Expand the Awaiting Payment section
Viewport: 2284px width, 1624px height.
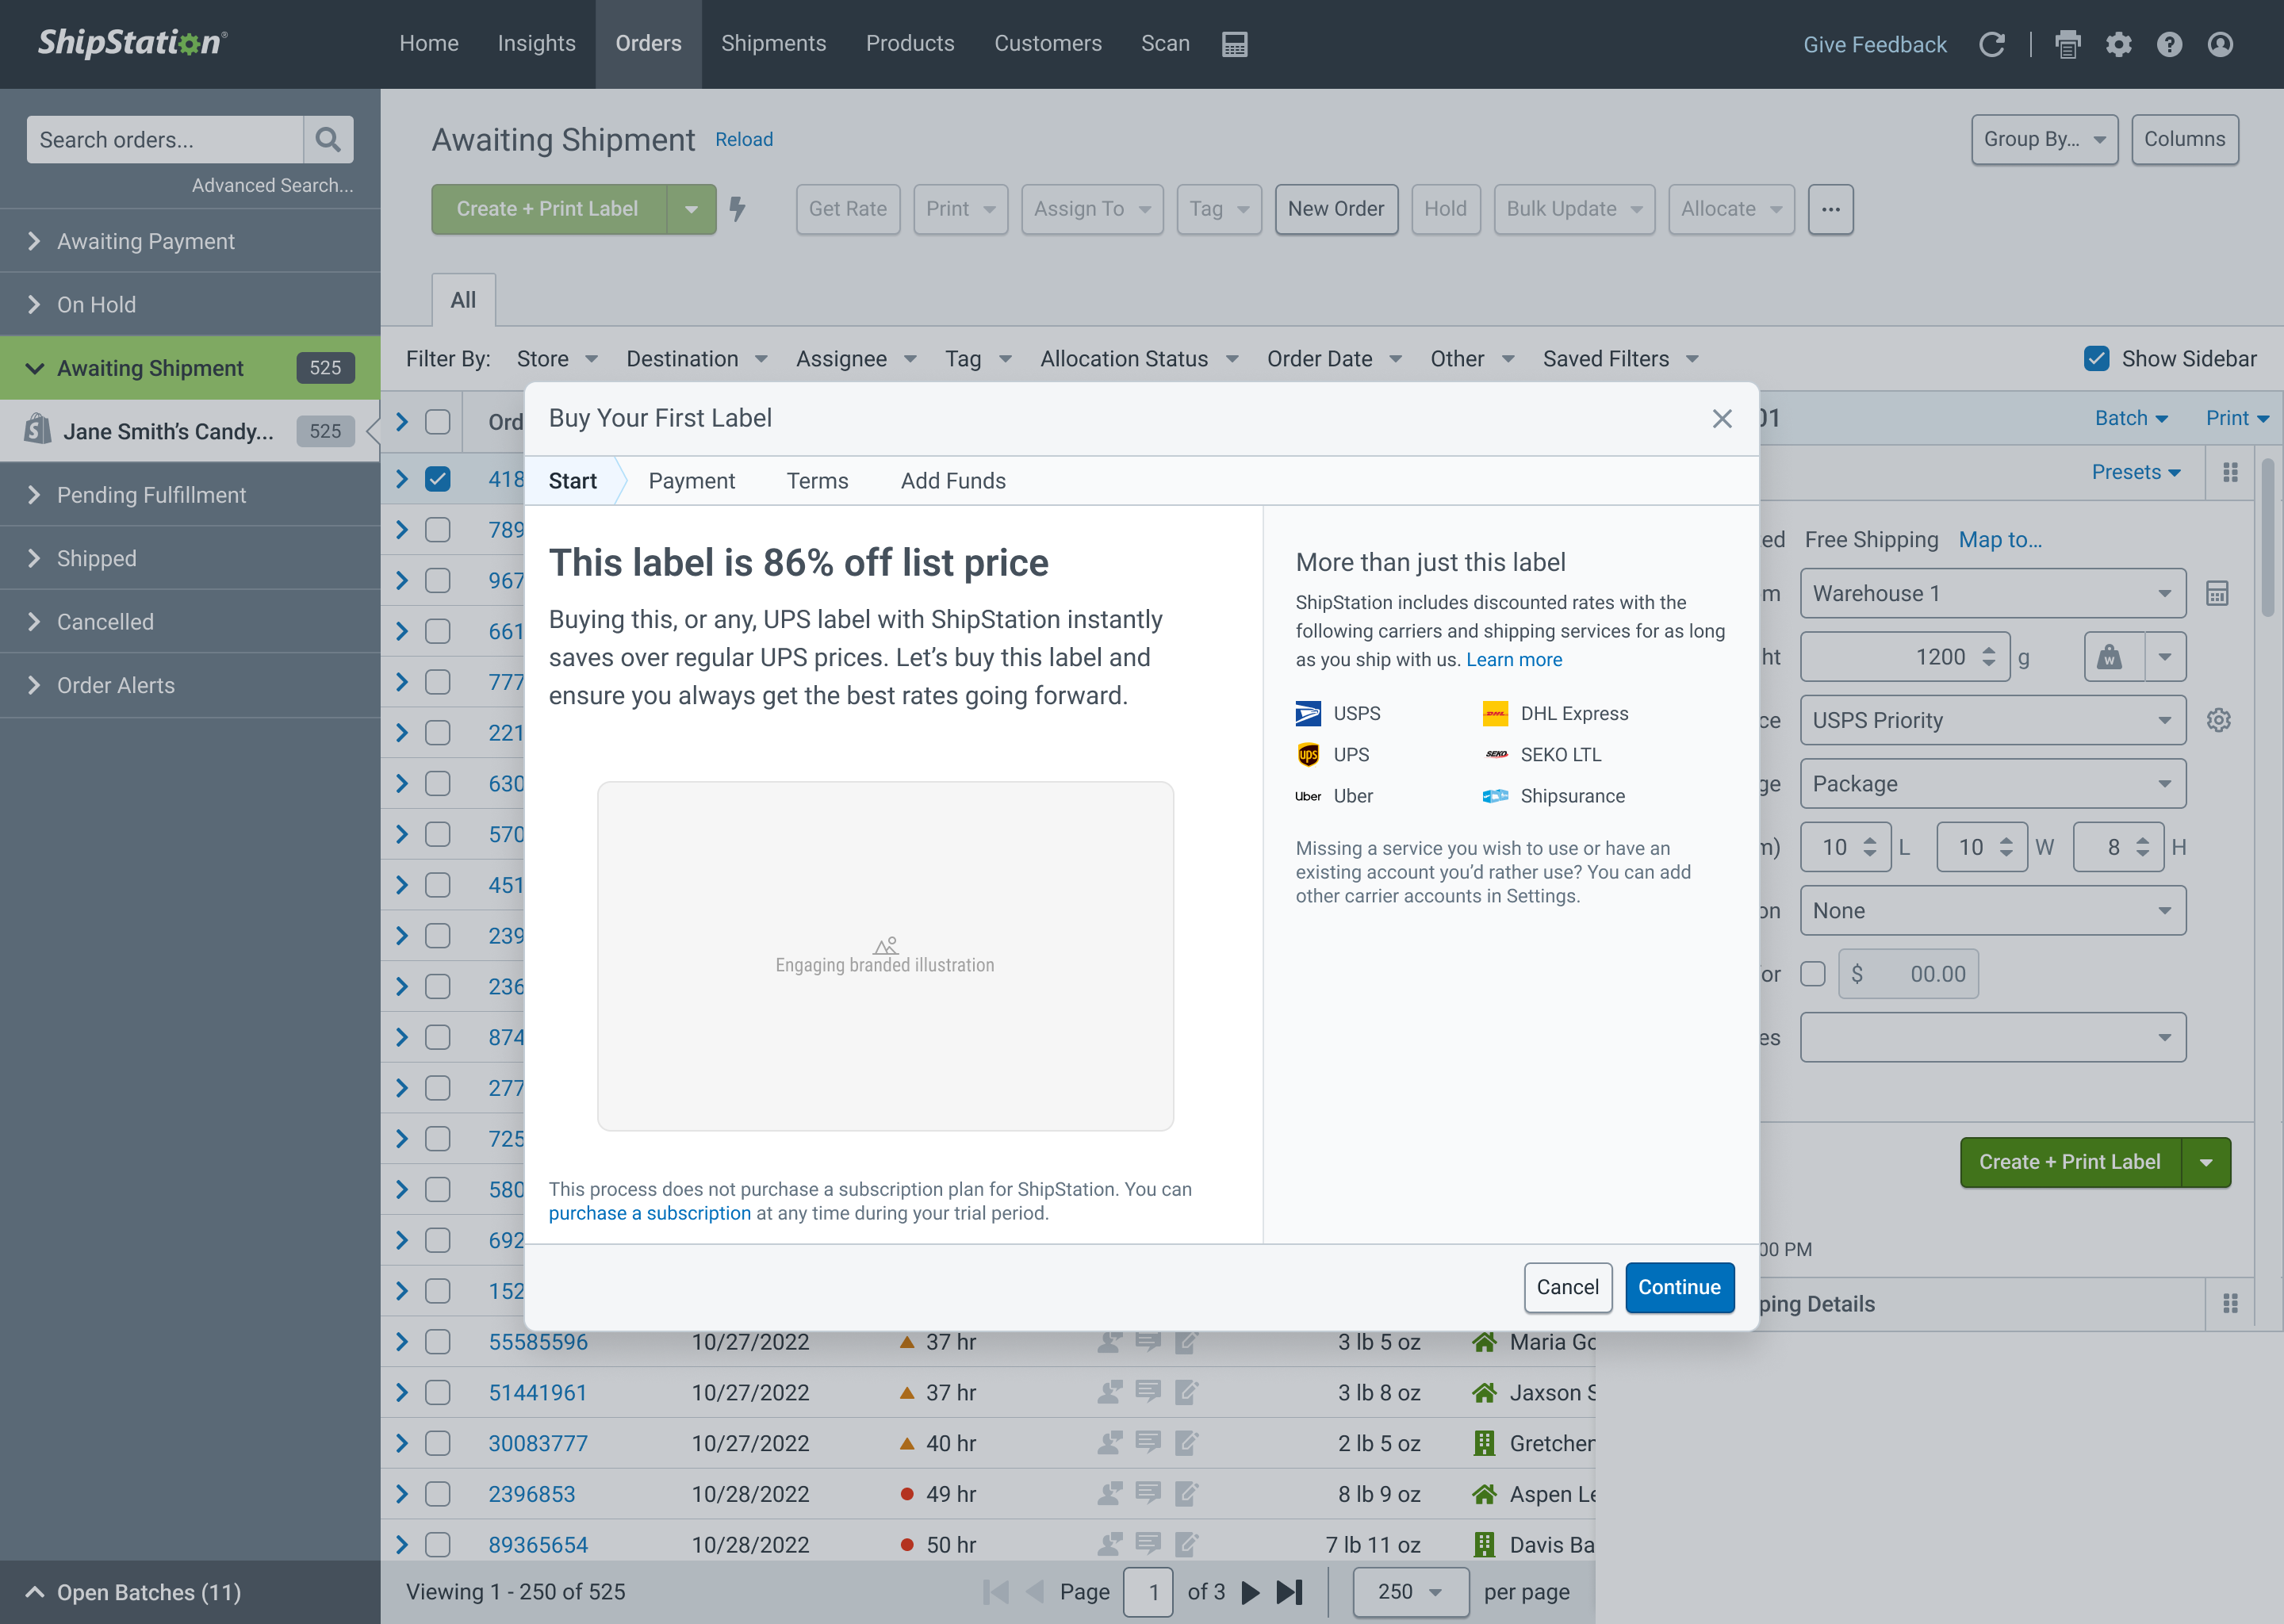[x=34, y=241]
